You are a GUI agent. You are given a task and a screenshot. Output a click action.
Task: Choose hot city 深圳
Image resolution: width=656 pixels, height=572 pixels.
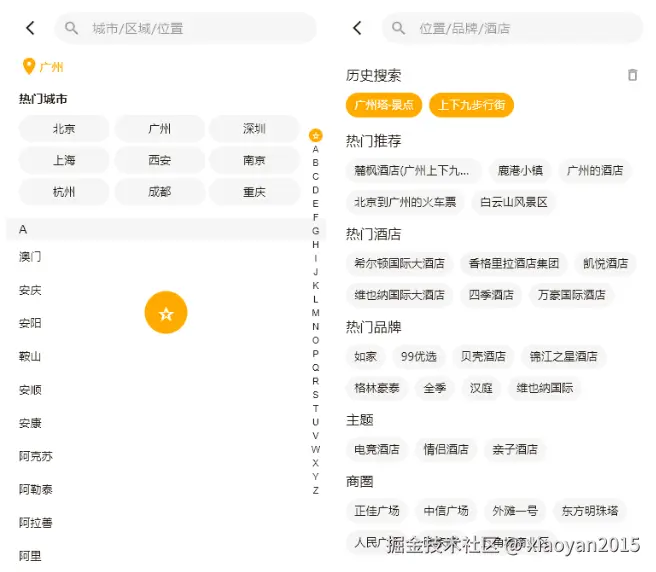click(x=254, y=128)
